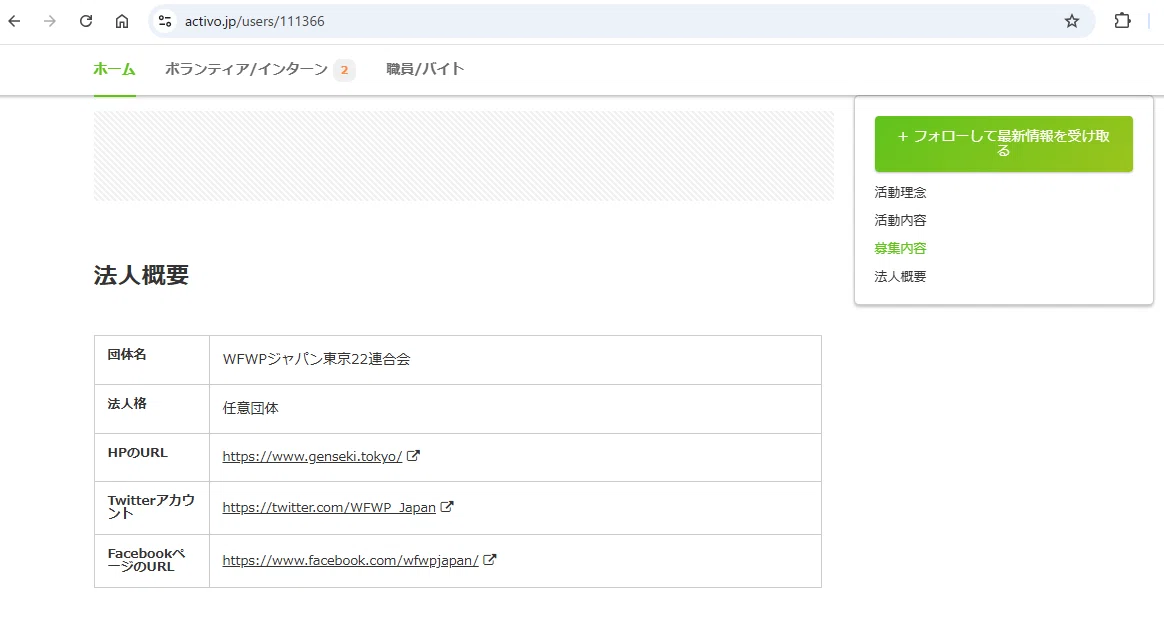Image resolution: width=1164 pixels, height=640 pixels.
Task: Click the 団体名 row label
Action: click(127, 355)
